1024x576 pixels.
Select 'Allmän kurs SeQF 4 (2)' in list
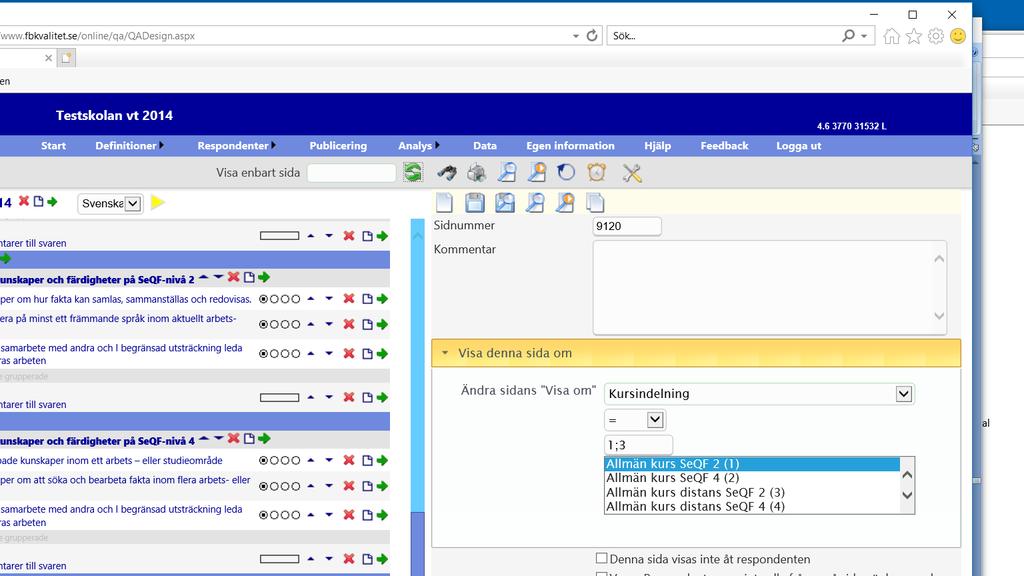pos(752,478)
